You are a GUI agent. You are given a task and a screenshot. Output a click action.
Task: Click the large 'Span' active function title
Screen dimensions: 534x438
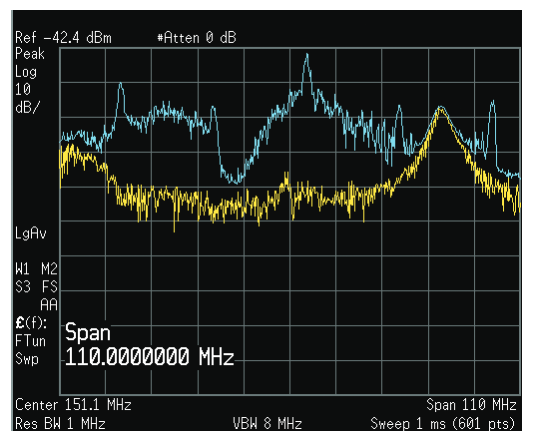tap(88, 332)
